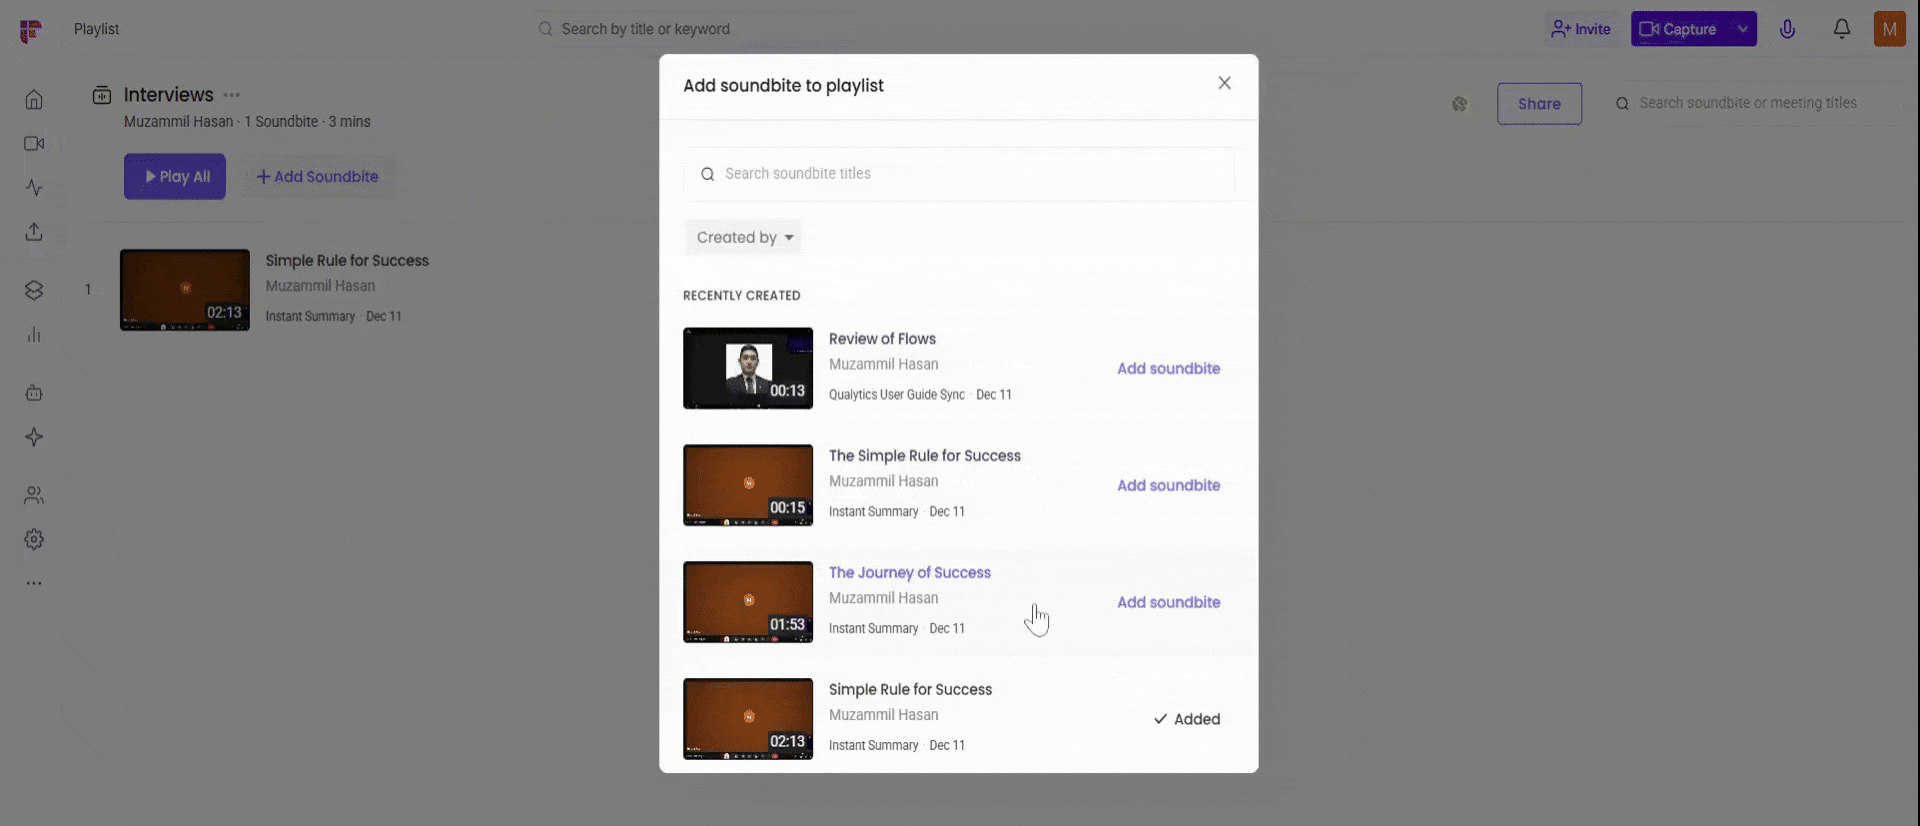This screenshot has width=1920, height=826.
Task: Open the Interviews playlist options dots
Action: click(x=232, y=95)
